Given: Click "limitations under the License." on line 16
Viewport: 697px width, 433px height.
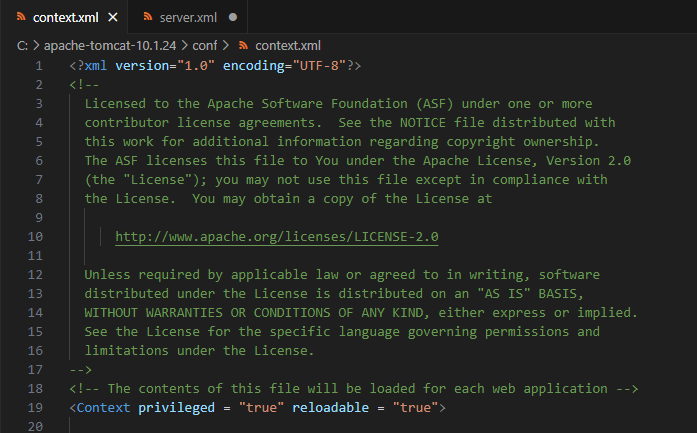Looking at the screenshot, I should point(199,351).
